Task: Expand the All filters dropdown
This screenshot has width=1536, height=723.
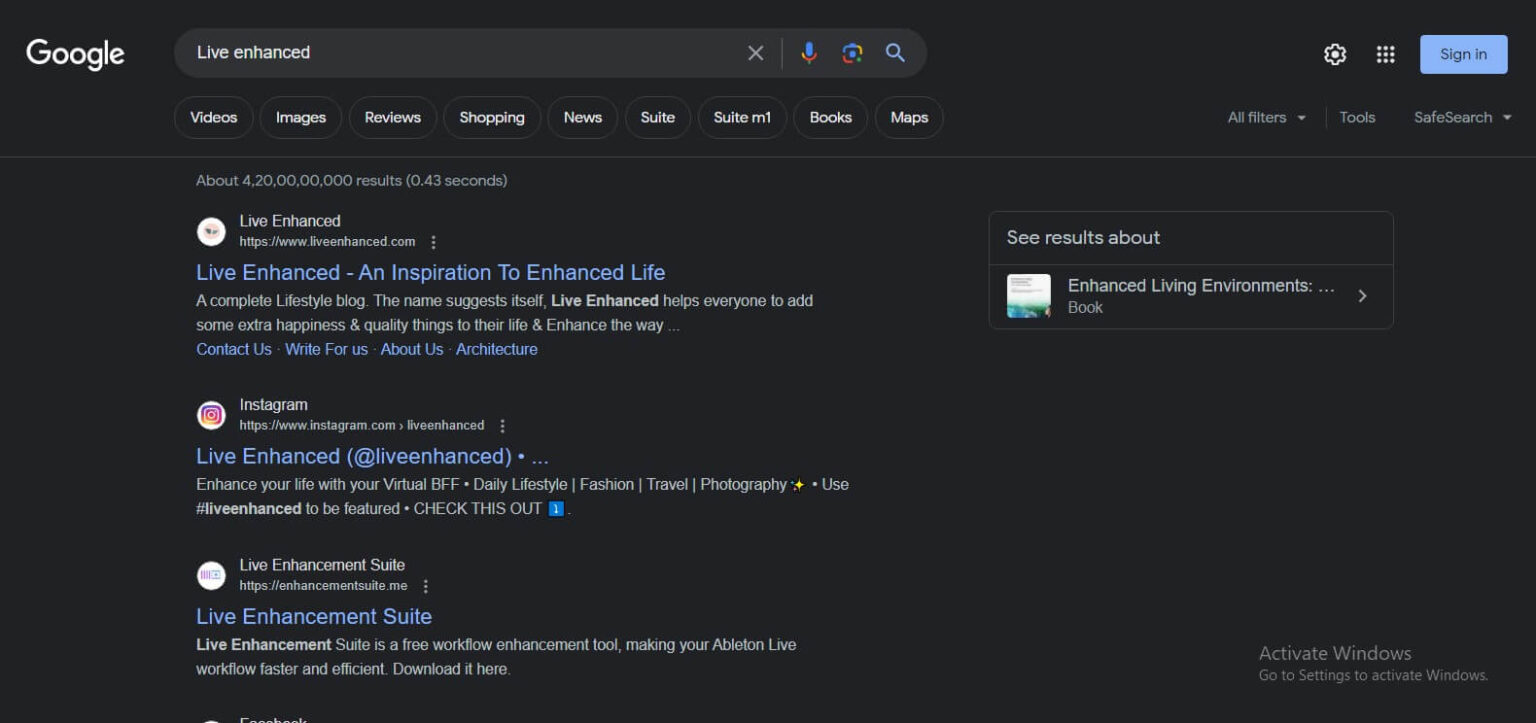Action: point(1266,117)
